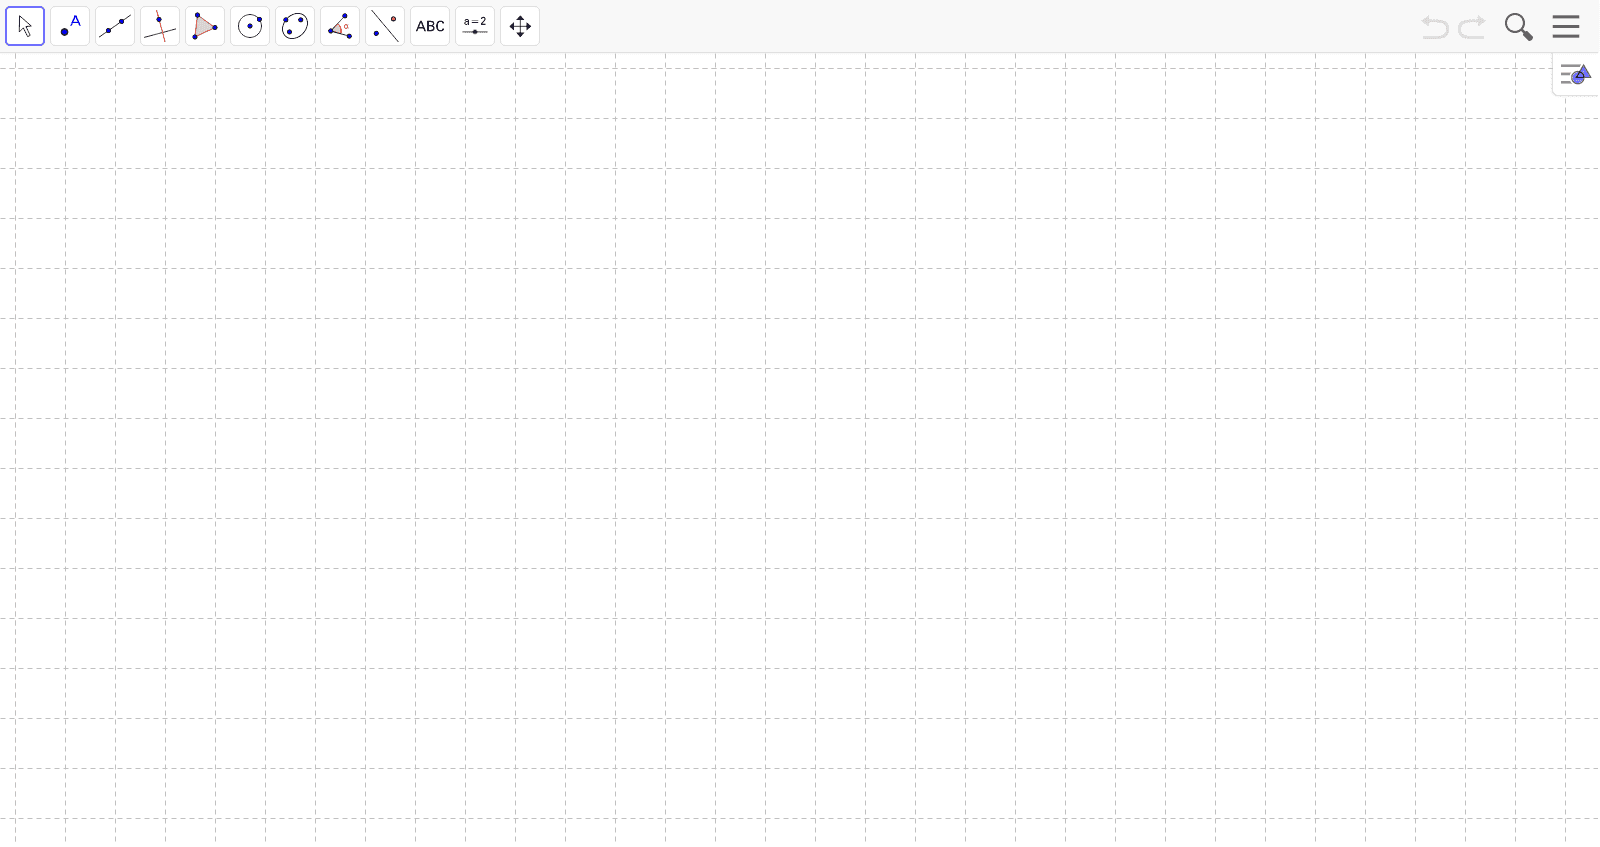This screenshot has width=1600, height=847.
Task: Select the Polygon tool
Action: 205,26
